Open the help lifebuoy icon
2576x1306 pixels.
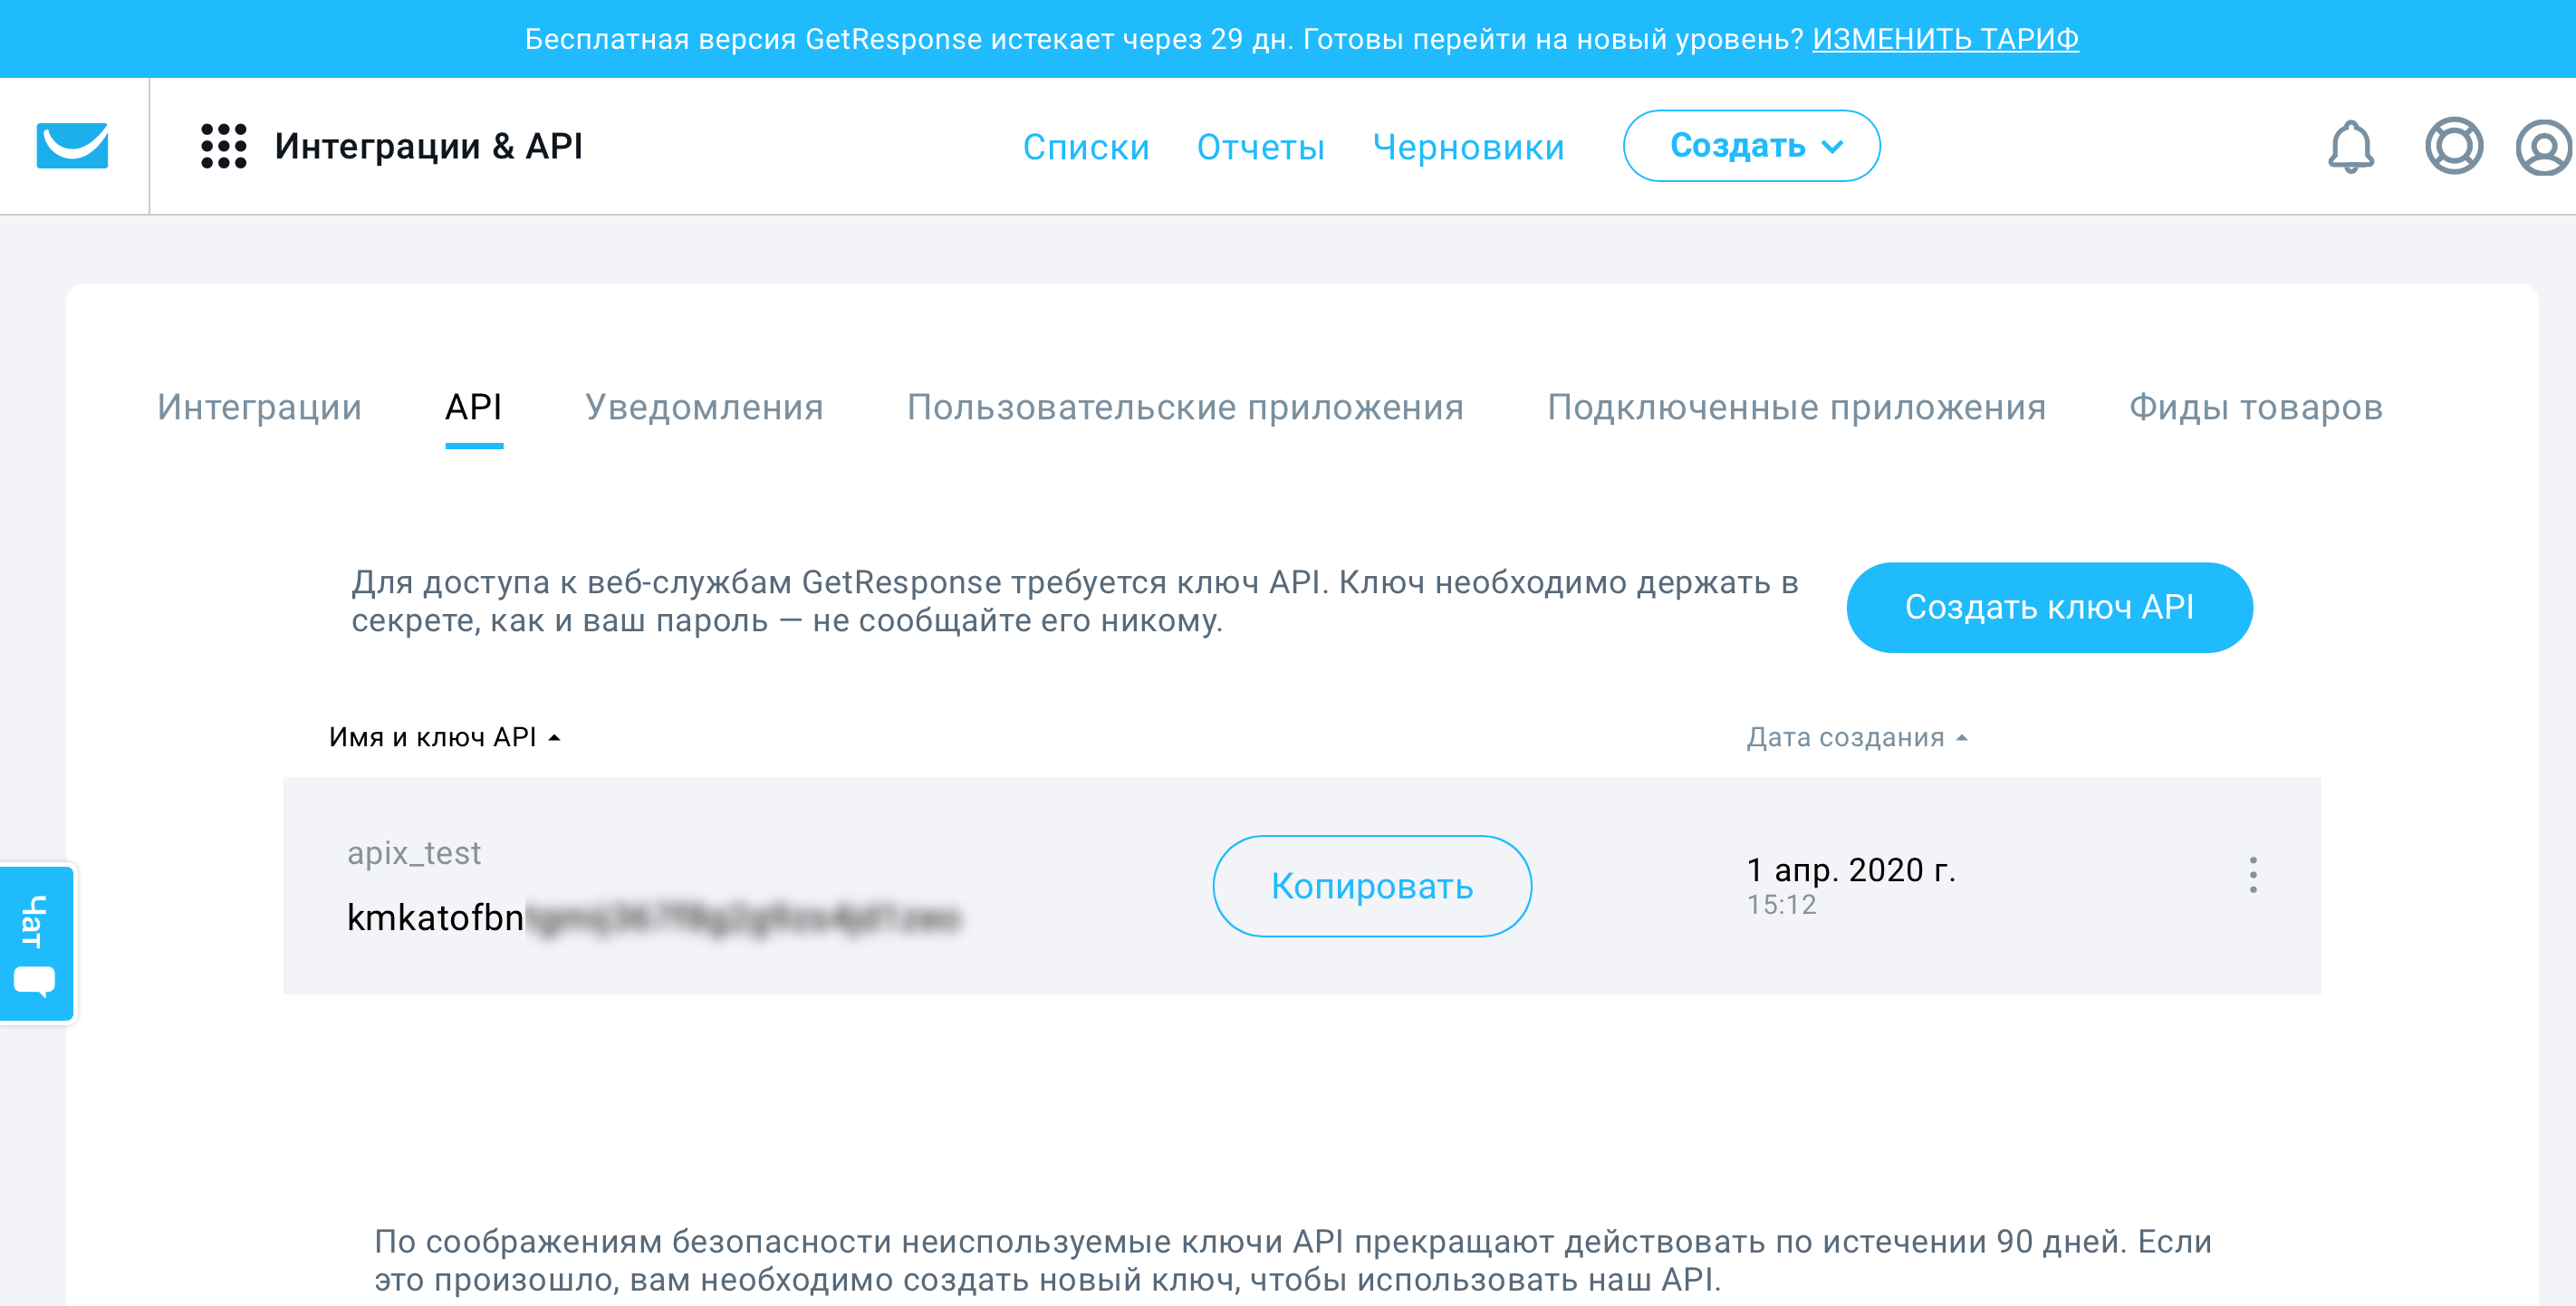(2453, 146)
